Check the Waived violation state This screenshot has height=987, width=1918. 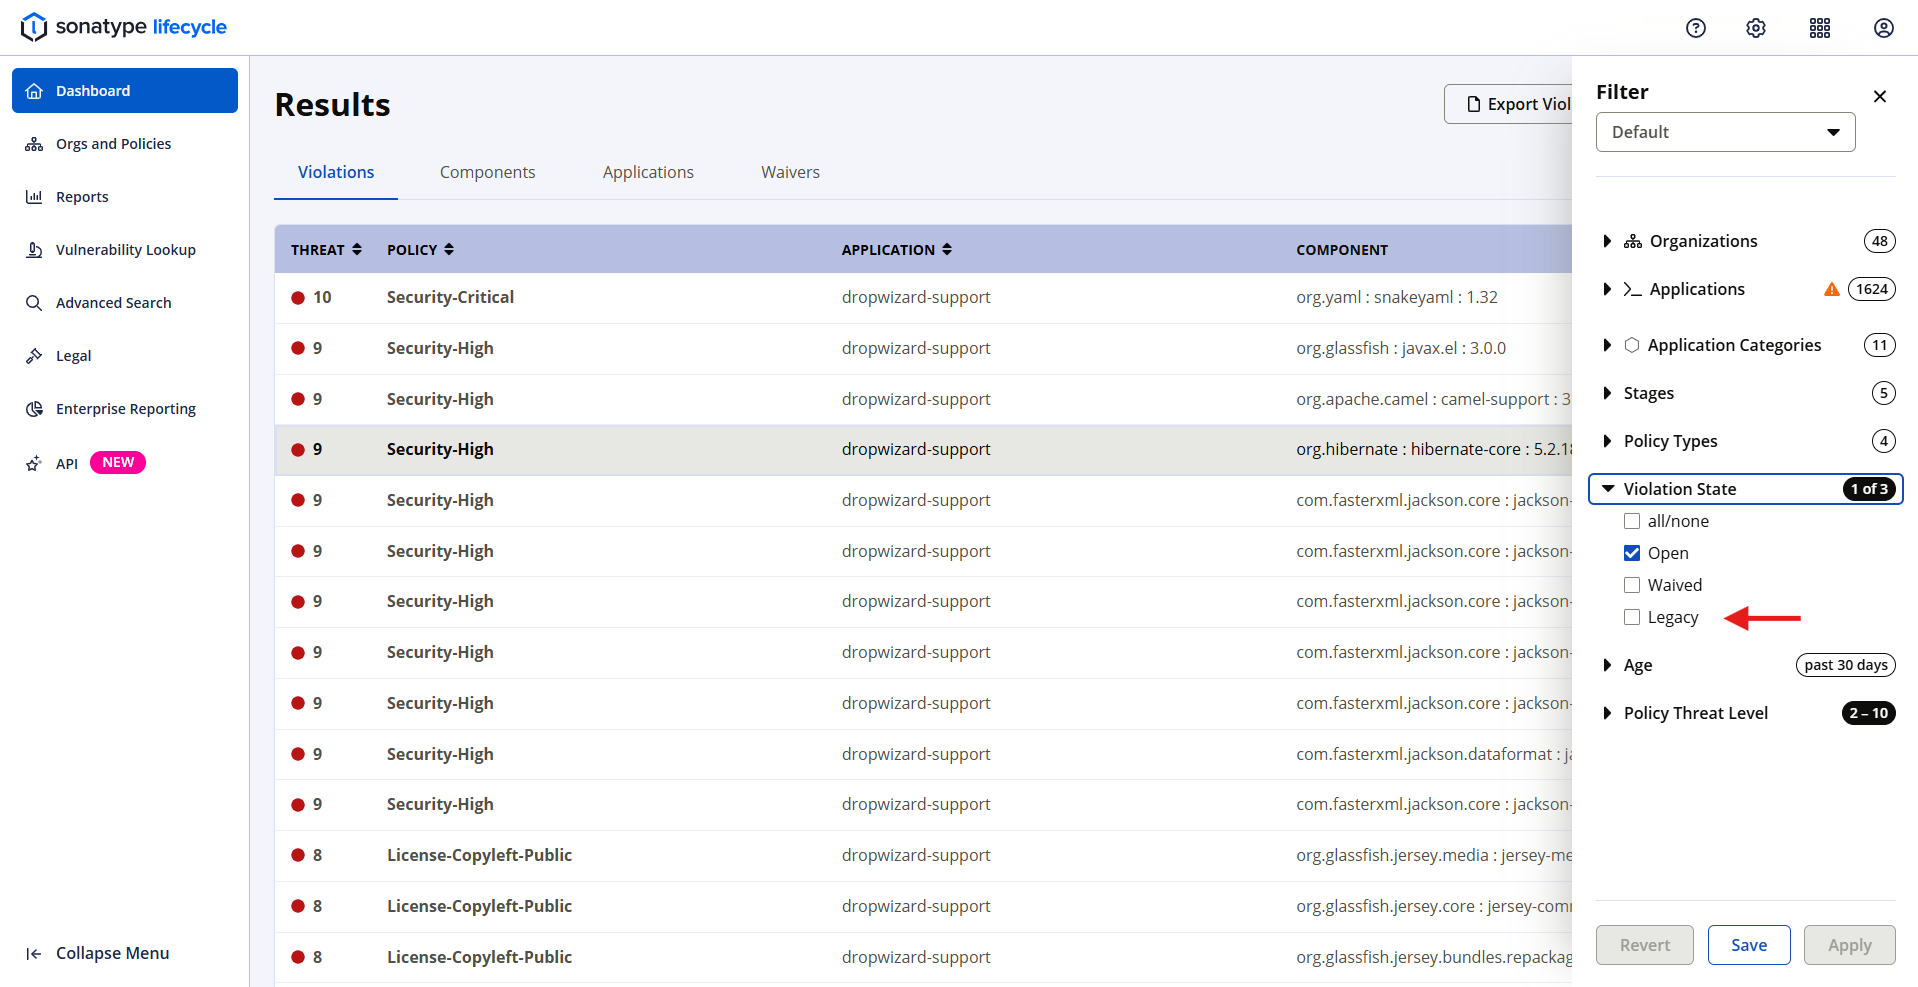(1632, 585)
